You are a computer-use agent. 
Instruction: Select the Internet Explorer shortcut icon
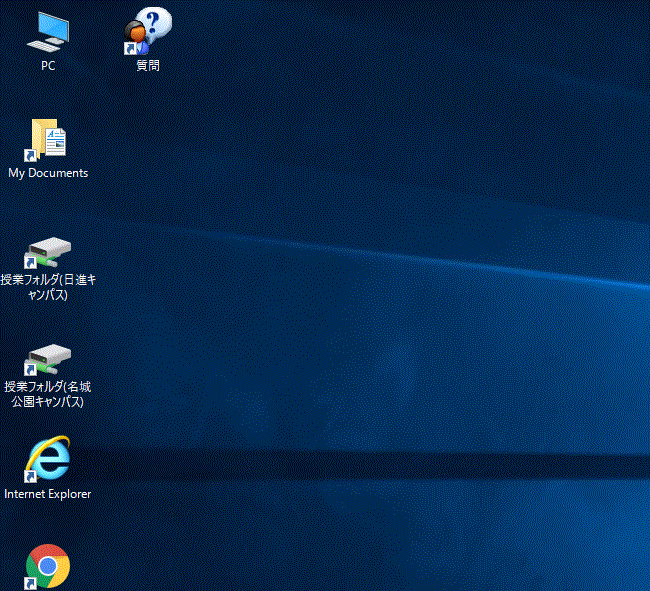pyautogui.click(x=48, y=459)
